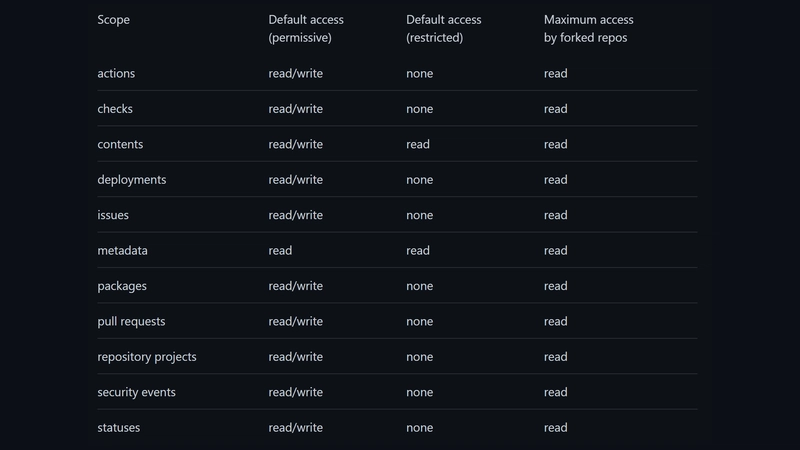Click the restricted 'read' value for contents
This screenshot has width=800, height=450.
(x=418, y=145)
